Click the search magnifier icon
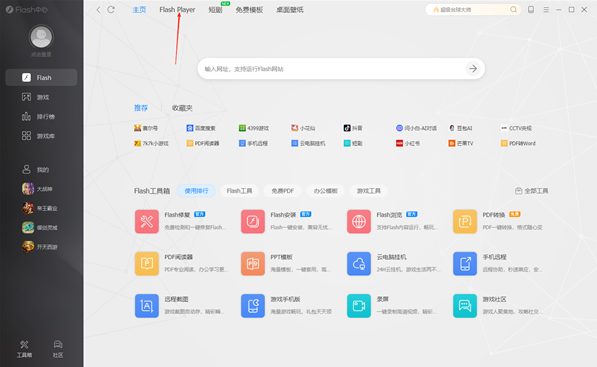Image resolution: width=597 pixels, height=367 pixels. click(x=513, y=10)
